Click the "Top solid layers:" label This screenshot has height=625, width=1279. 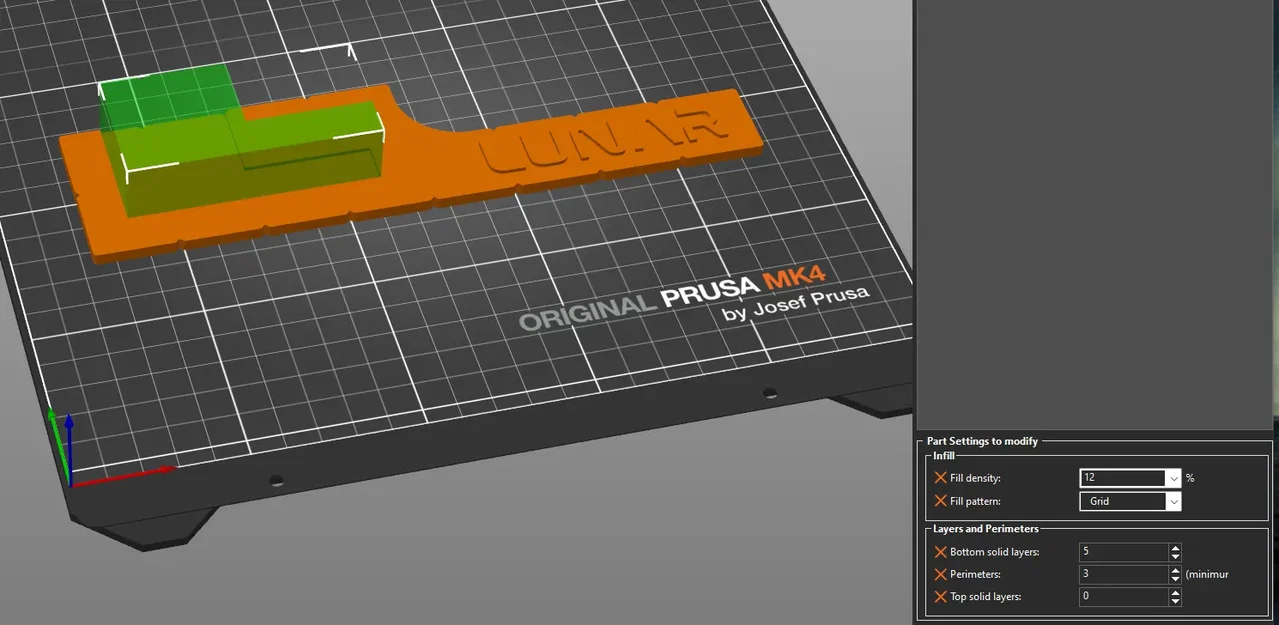[986, 597]
